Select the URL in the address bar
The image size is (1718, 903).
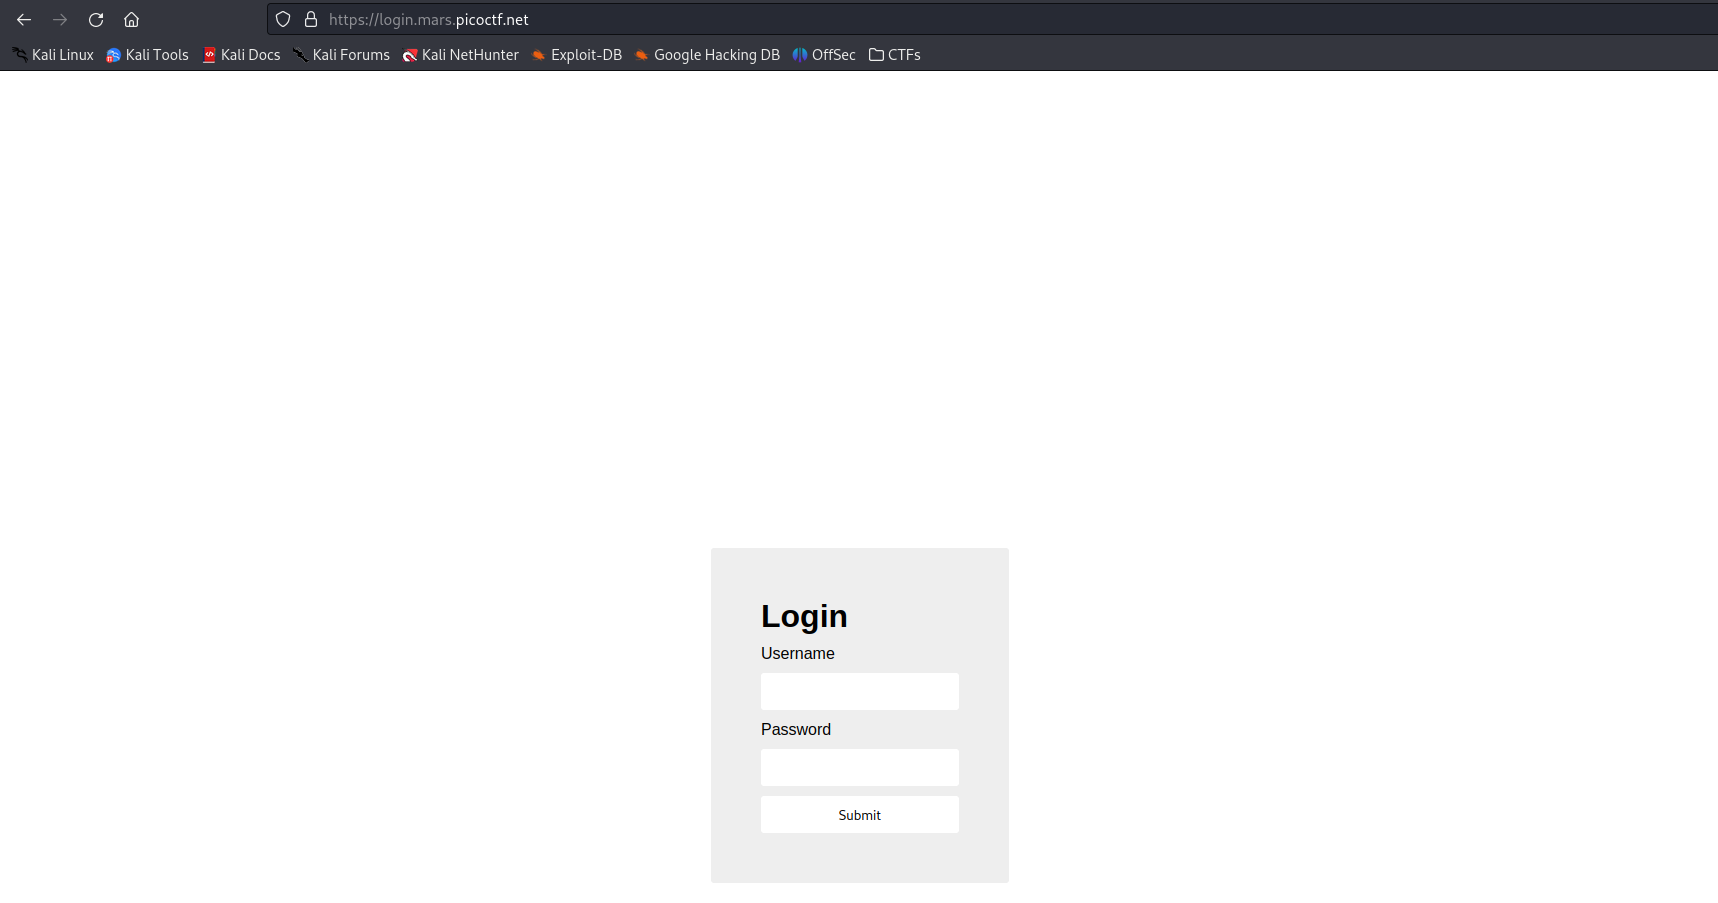429,19
